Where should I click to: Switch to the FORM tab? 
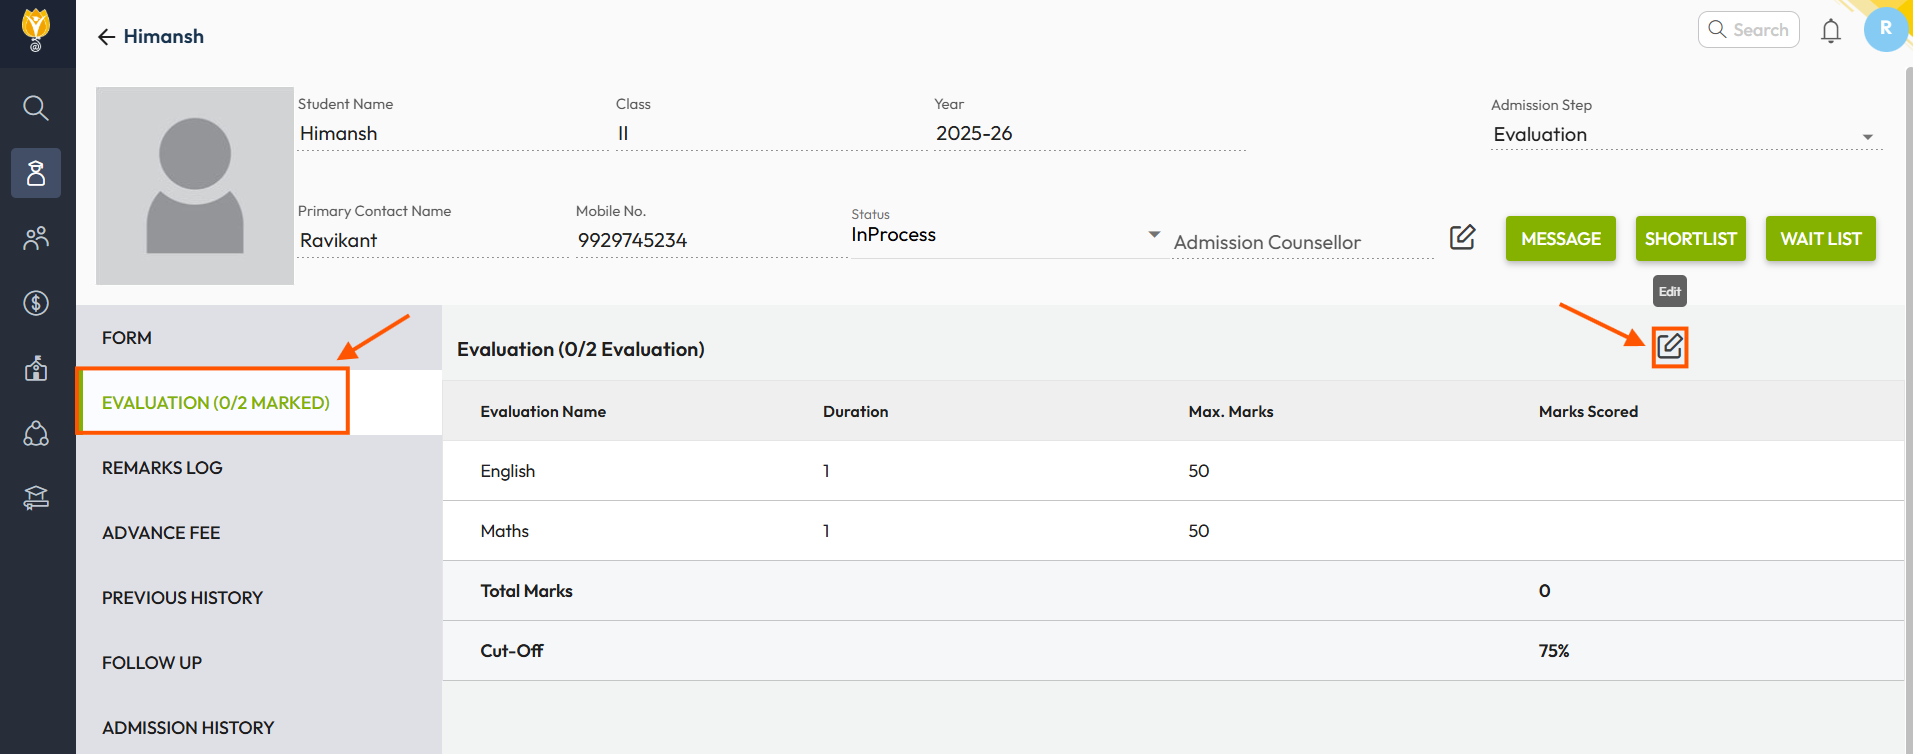coord(127,338)
